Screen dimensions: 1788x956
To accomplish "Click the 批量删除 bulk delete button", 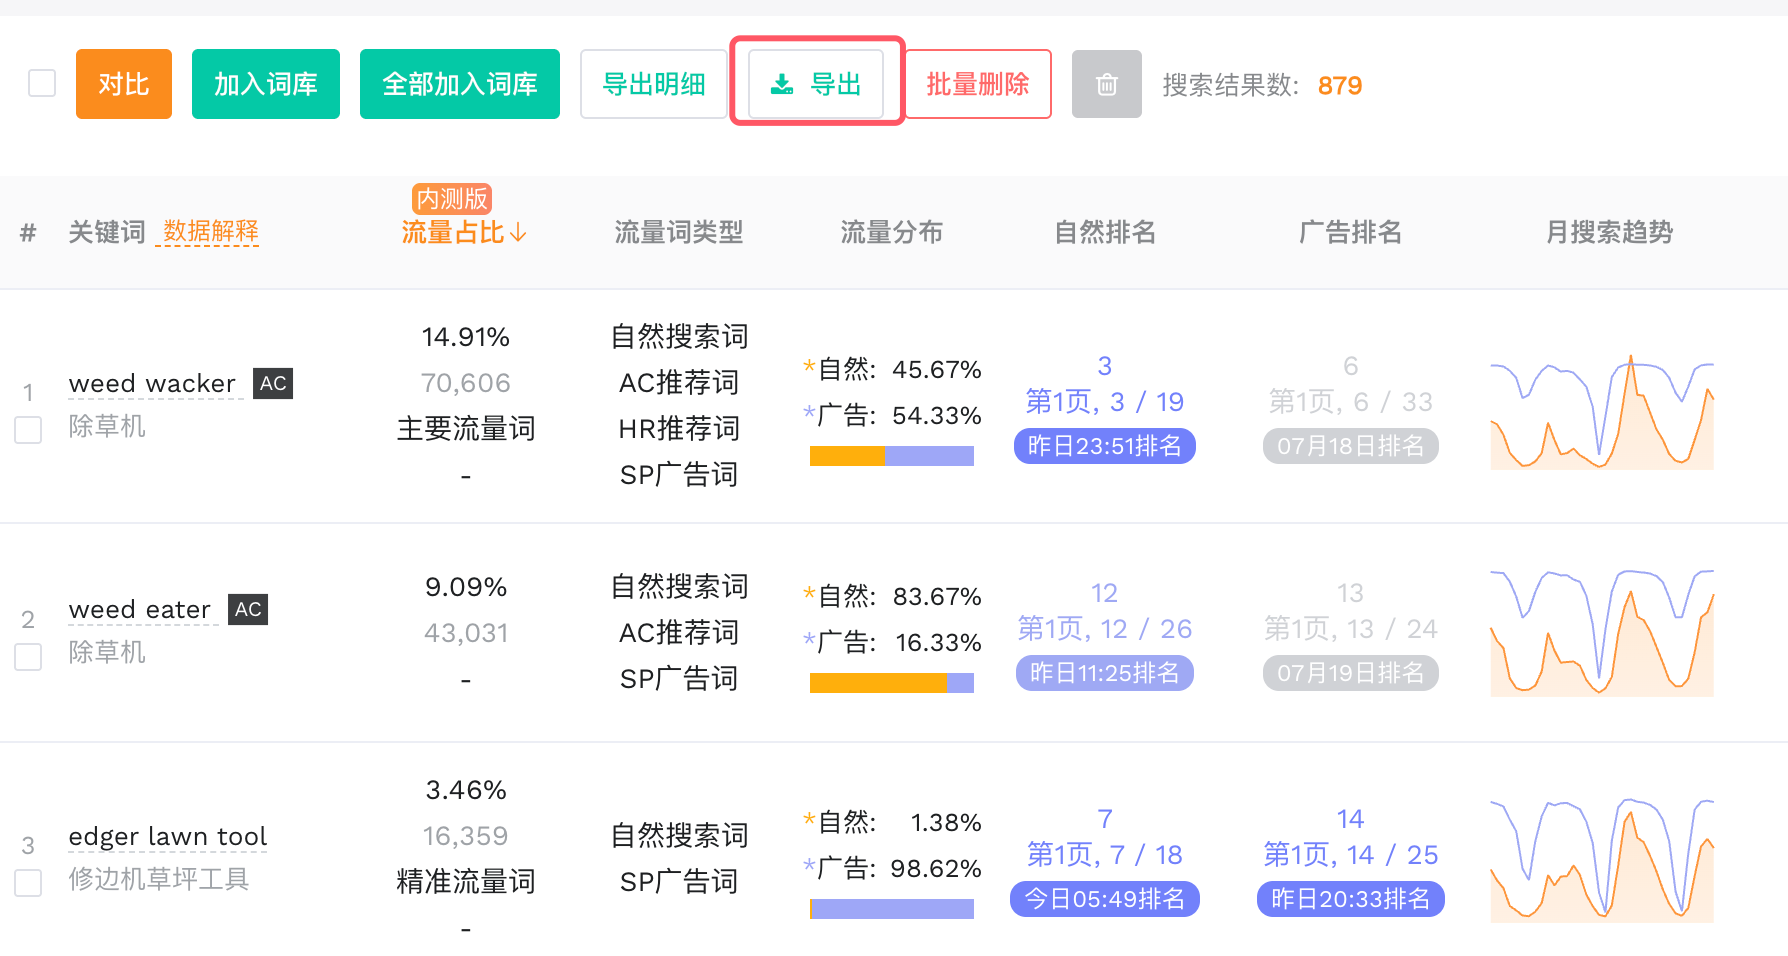I will 978,84.
